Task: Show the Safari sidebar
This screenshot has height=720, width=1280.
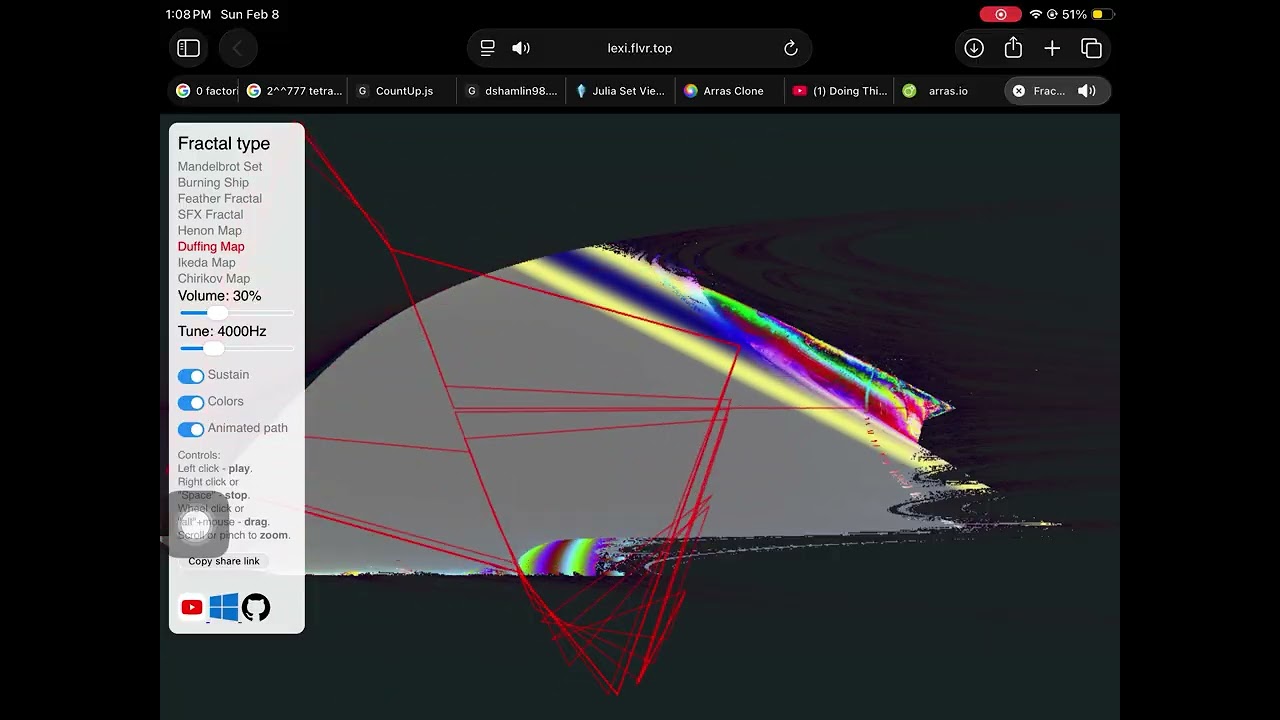Action: click(x=189, y=48)
